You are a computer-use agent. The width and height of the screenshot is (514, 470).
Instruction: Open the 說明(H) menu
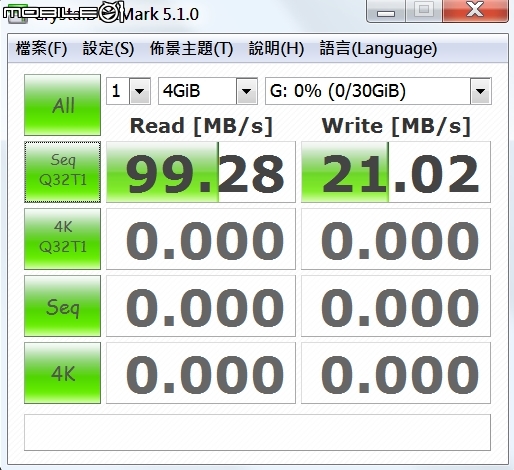pos(276,48)
